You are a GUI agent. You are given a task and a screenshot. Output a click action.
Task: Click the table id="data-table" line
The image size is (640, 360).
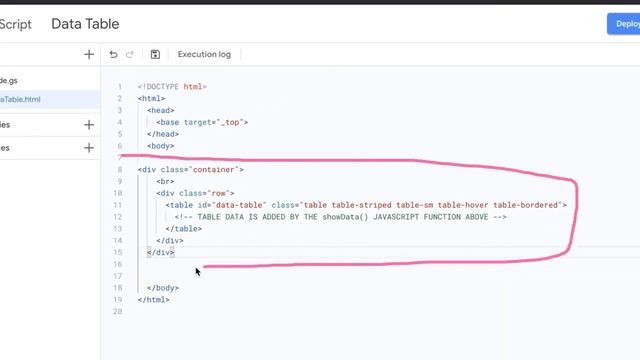(366, 205)
